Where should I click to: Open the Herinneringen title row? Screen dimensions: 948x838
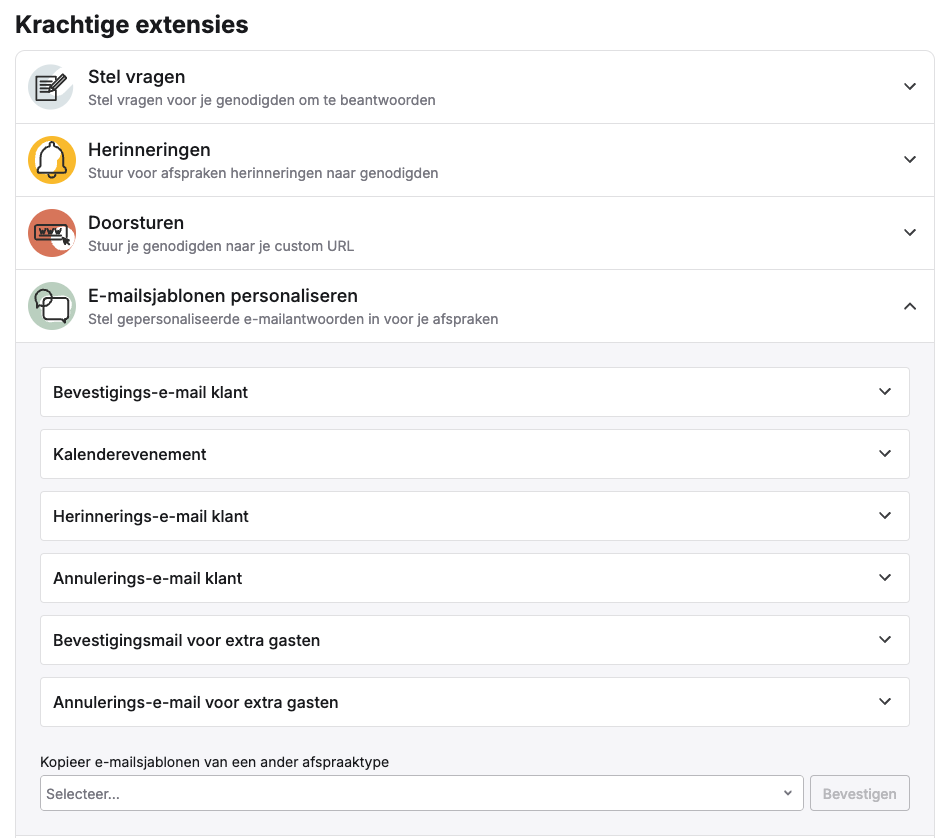click(x=475, y=160)
